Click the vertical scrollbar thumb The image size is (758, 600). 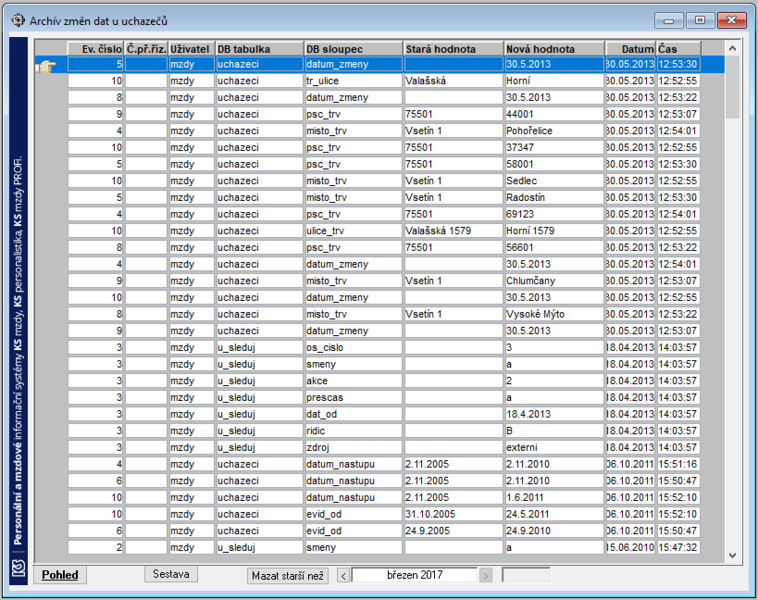pos(732,87)
